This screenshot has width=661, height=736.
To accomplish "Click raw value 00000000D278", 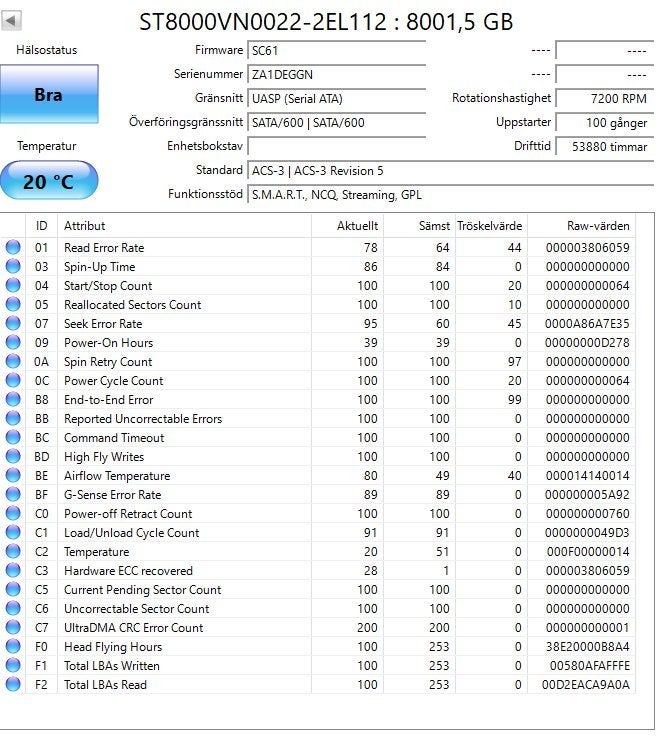I will coord(587,343).
